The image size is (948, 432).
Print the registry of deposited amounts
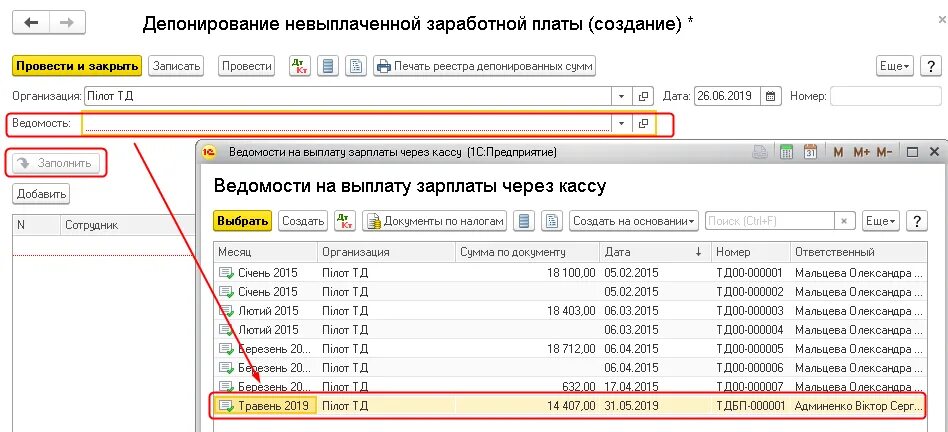point(484,66)
